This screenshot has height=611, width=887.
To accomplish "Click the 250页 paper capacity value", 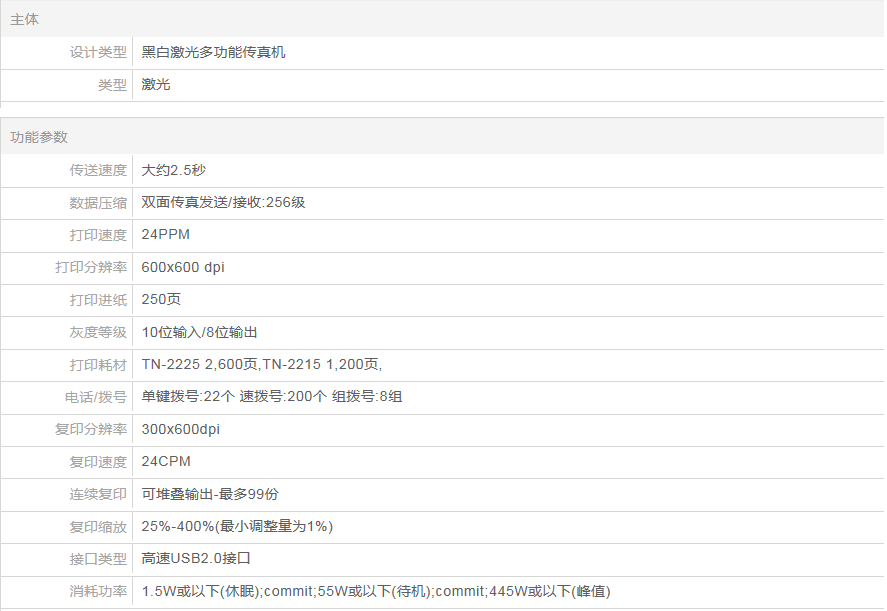I will [x=161, y=300].
